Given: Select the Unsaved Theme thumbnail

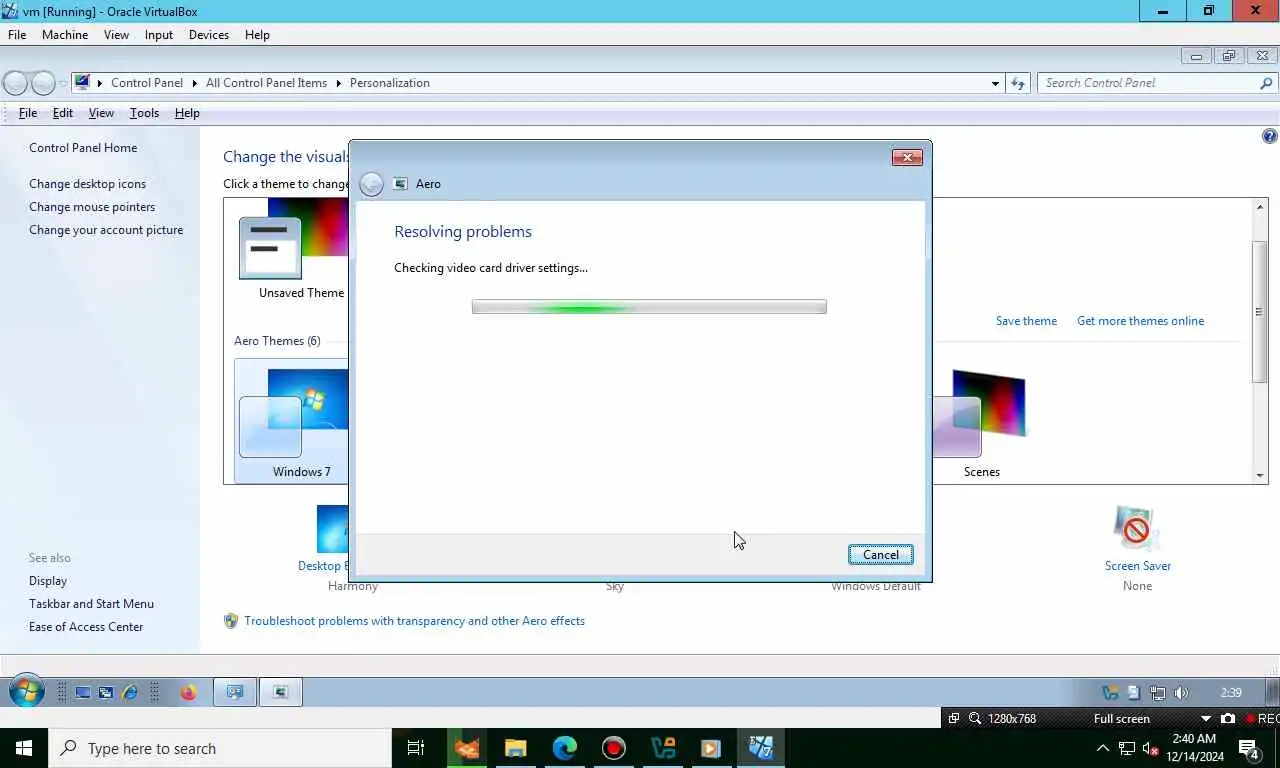Looking at the screenshot, I should pyautogui.click(x=294, y=240).
